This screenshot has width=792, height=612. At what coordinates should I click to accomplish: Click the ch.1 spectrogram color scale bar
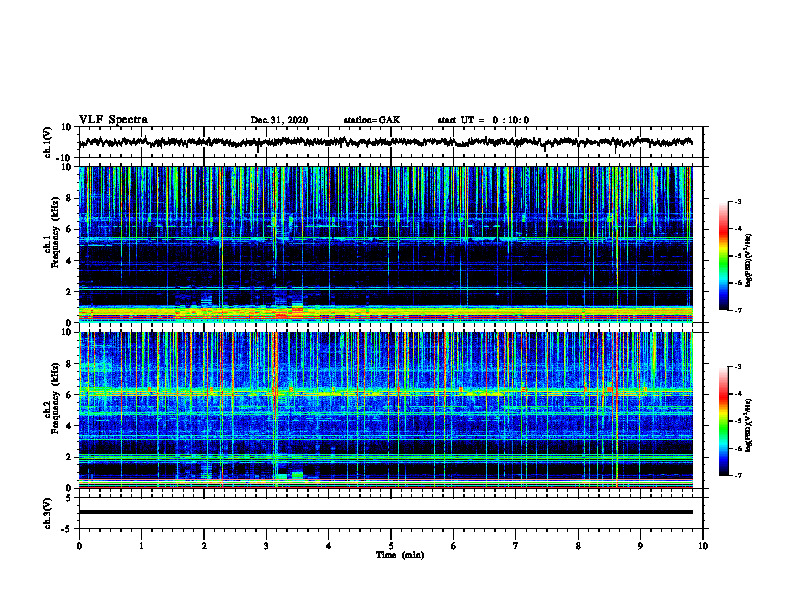tap(723, 256)
